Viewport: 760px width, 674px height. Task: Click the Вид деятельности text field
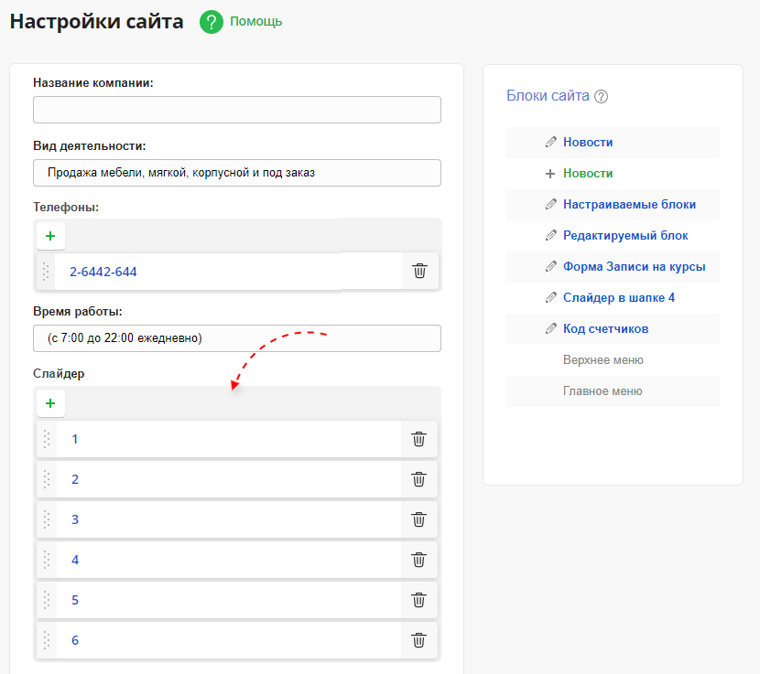tap(237, 173)
